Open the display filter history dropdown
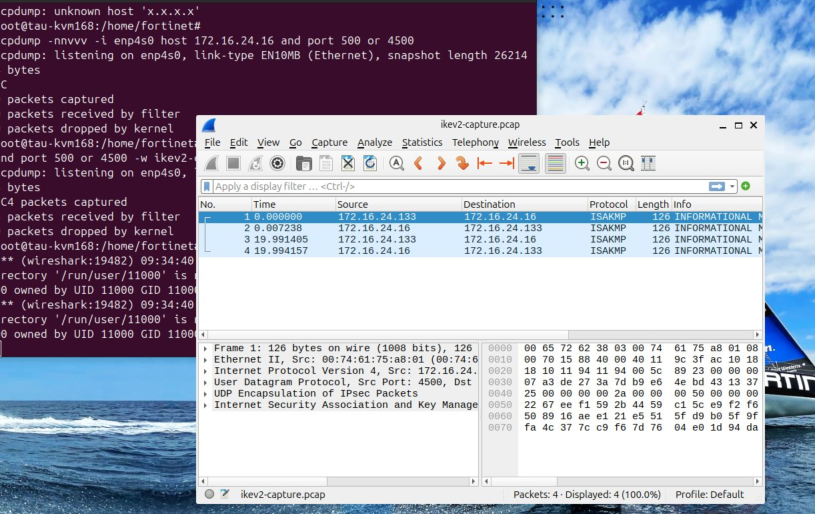The height and width of the screenshot is (514, 815). (732, 186)
